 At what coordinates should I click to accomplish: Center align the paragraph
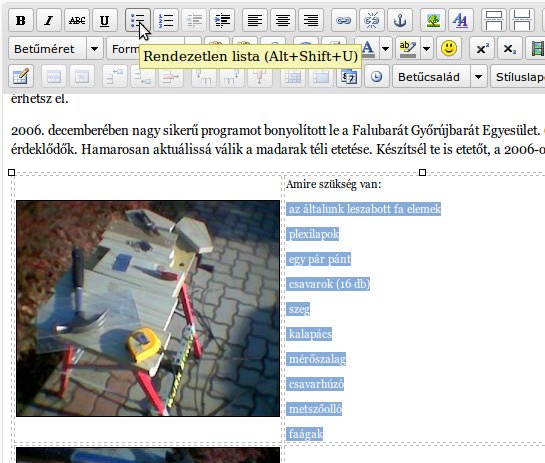point(283,20)
